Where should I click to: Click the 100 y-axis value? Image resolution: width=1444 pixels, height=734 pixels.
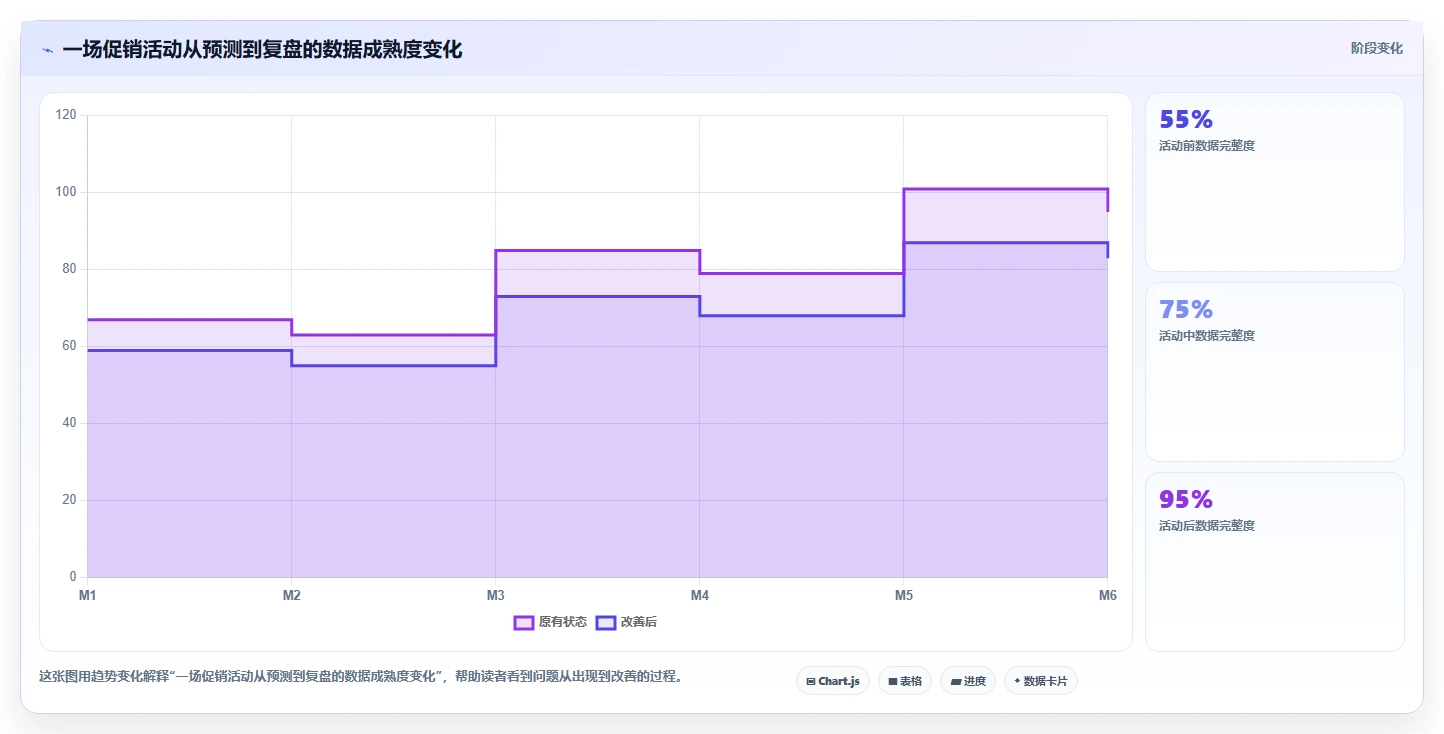click(x=66, y=192)
